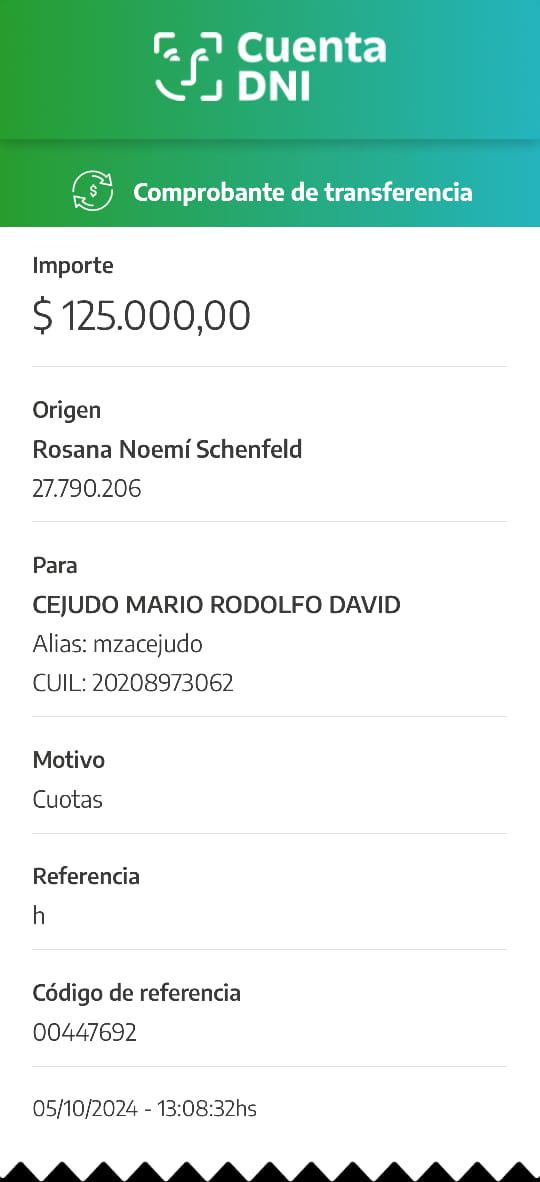Viewport: 540px width, 1182px height.
Task: Click the Cuenta DNI title text
Action: (311, 67)
